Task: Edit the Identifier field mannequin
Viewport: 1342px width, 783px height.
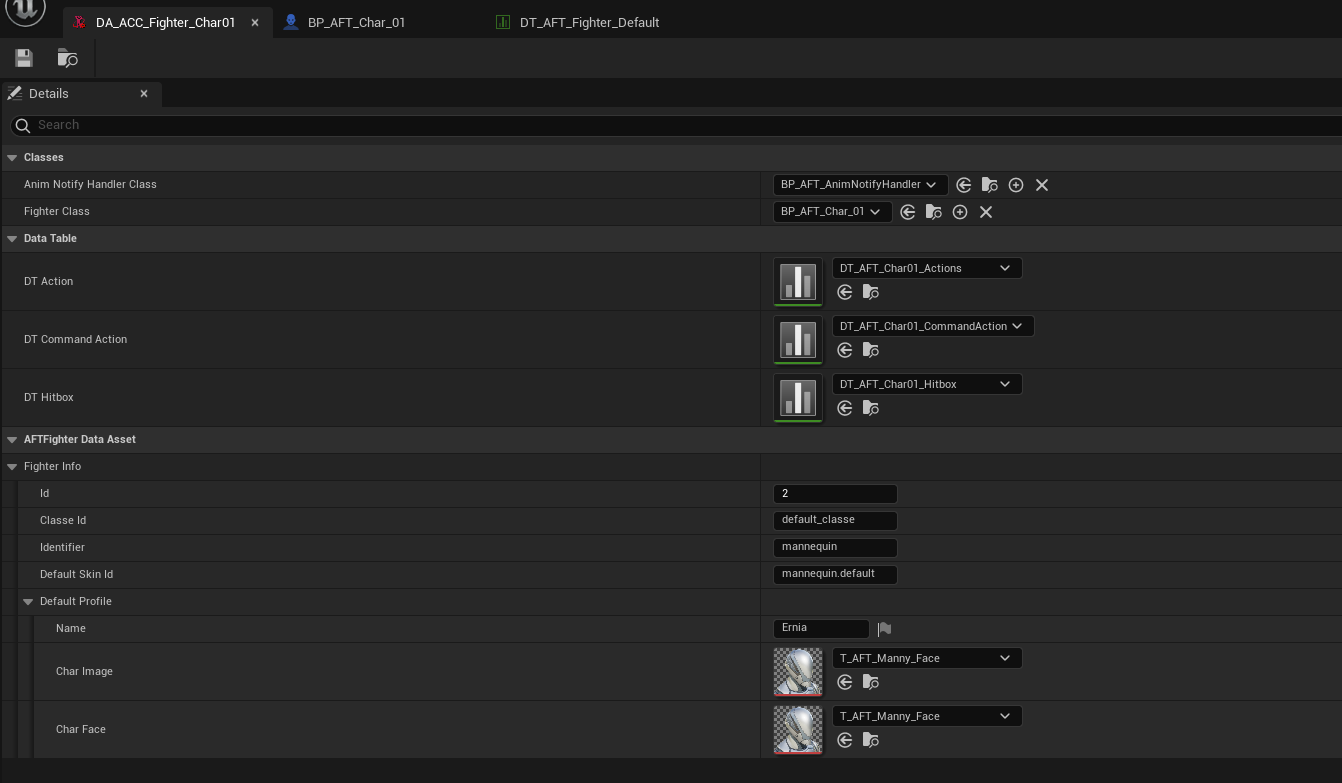Action: click(835, 548)
